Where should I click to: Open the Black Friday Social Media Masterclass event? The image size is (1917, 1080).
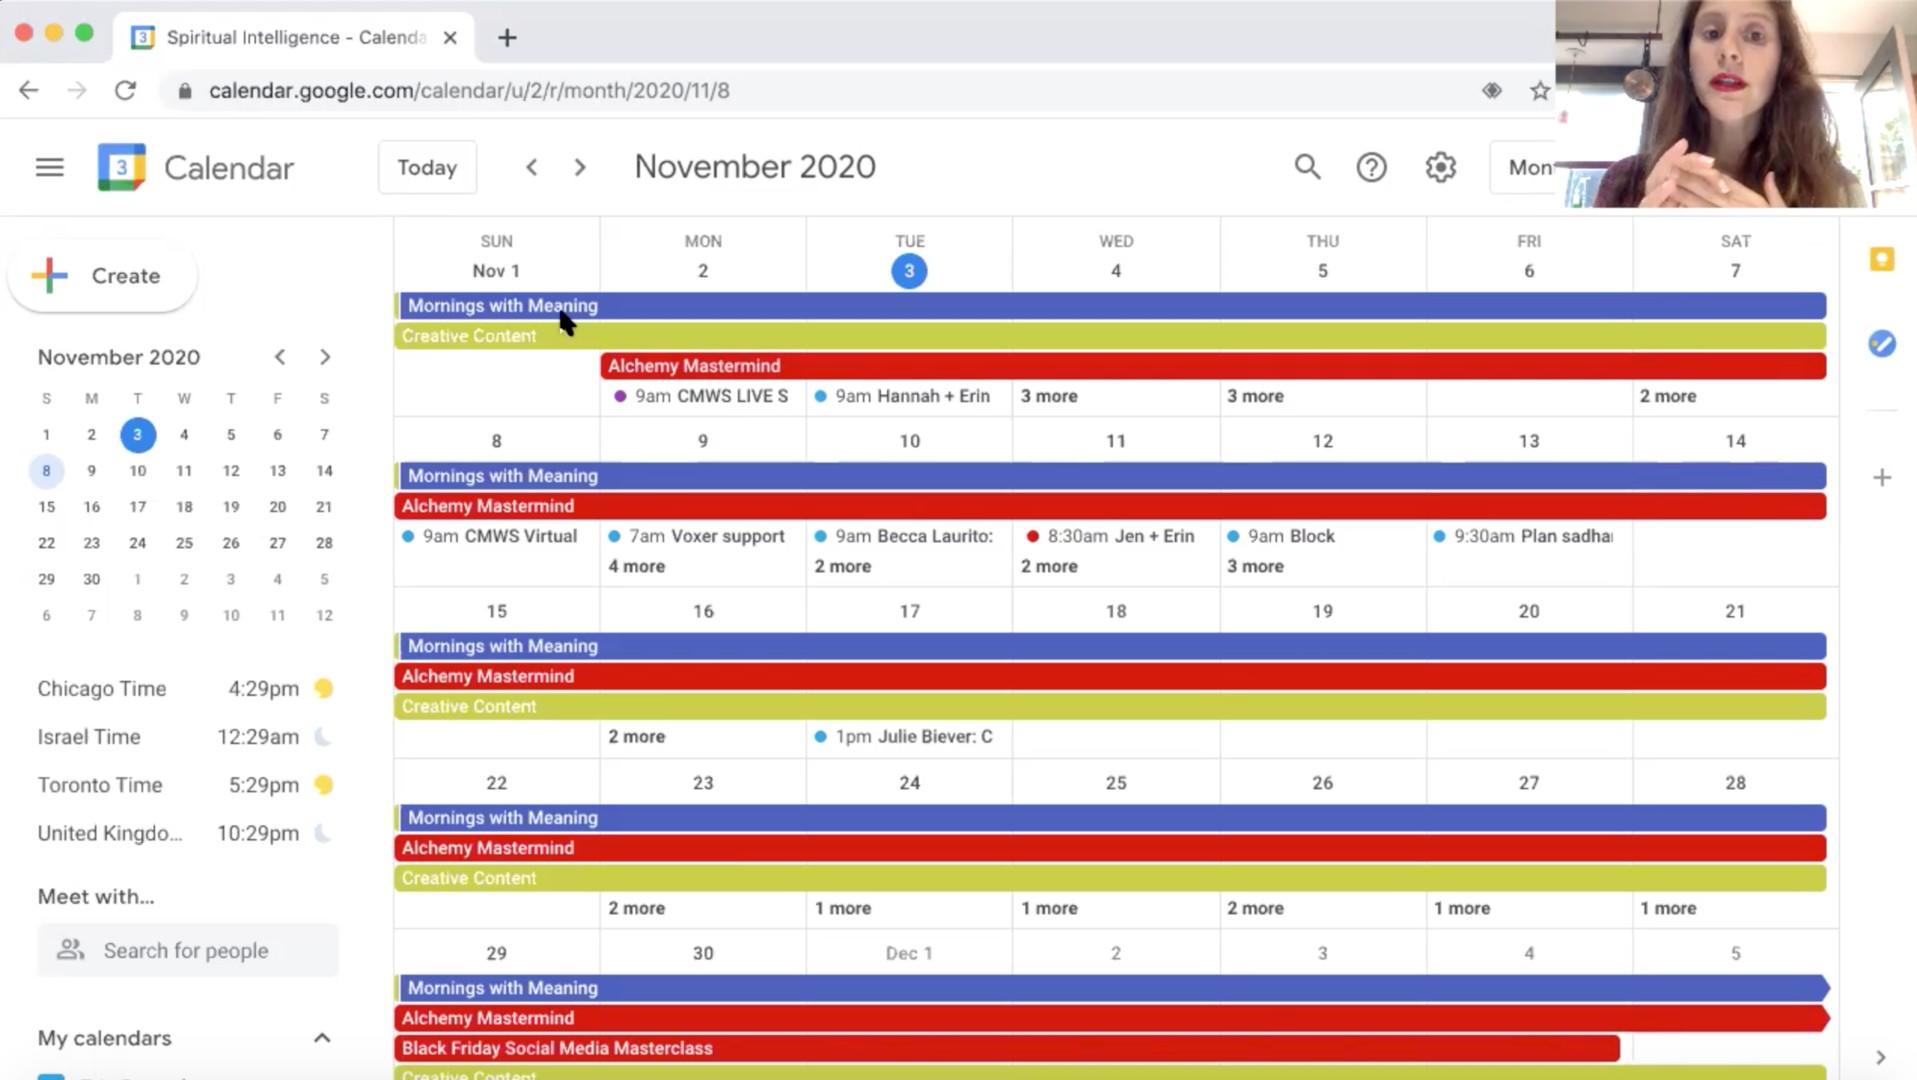(1008, 1048)
